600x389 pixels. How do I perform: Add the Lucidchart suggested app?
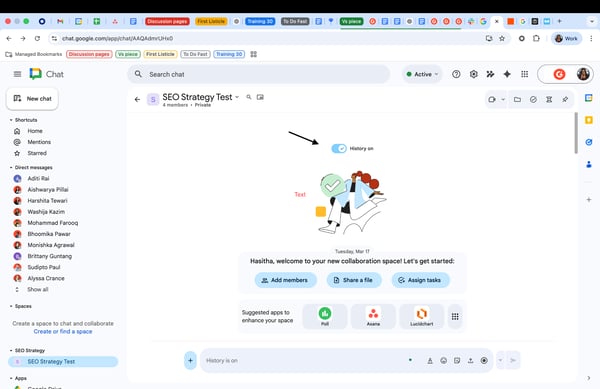pyautogui.click(x=422, y=316)
